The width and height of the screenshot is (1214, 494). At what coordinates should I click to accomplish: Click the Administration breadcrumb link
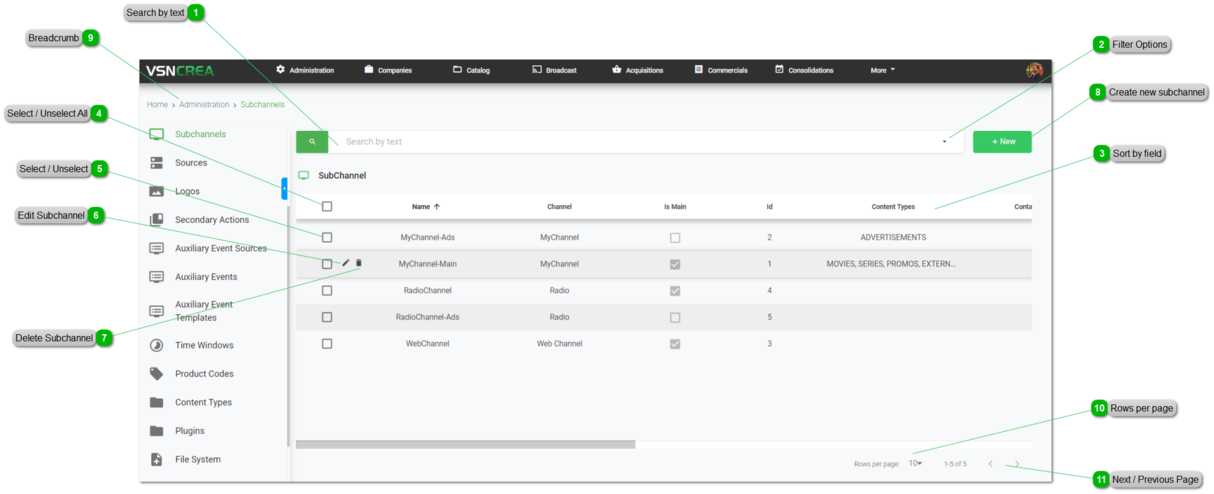[204, 104]
